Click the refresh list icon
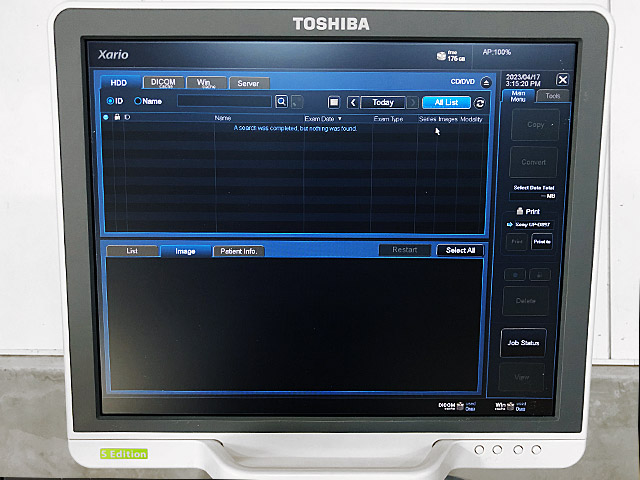This screenshot has width=640, height=480. pyautogui.click(x=480, y=103)
